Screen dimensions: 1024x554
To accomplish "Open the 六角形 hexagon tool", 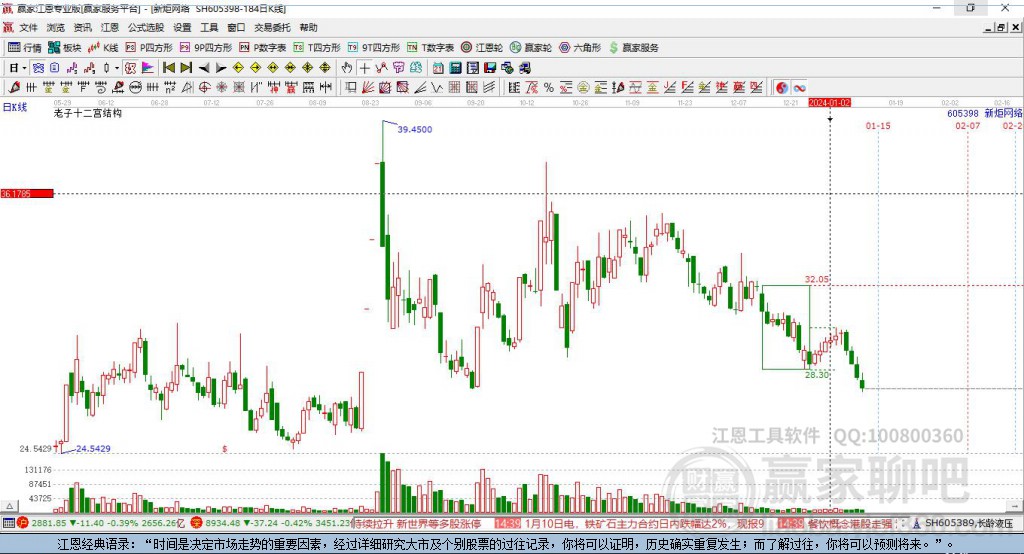I will pyautogui.click(x=580, y=48).
